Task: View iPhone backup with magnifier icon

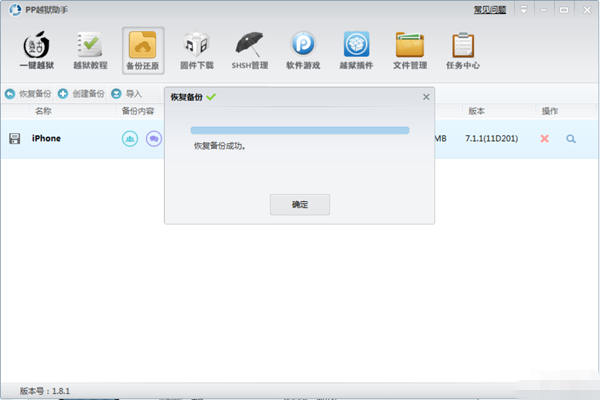Action: click(571, 139)
